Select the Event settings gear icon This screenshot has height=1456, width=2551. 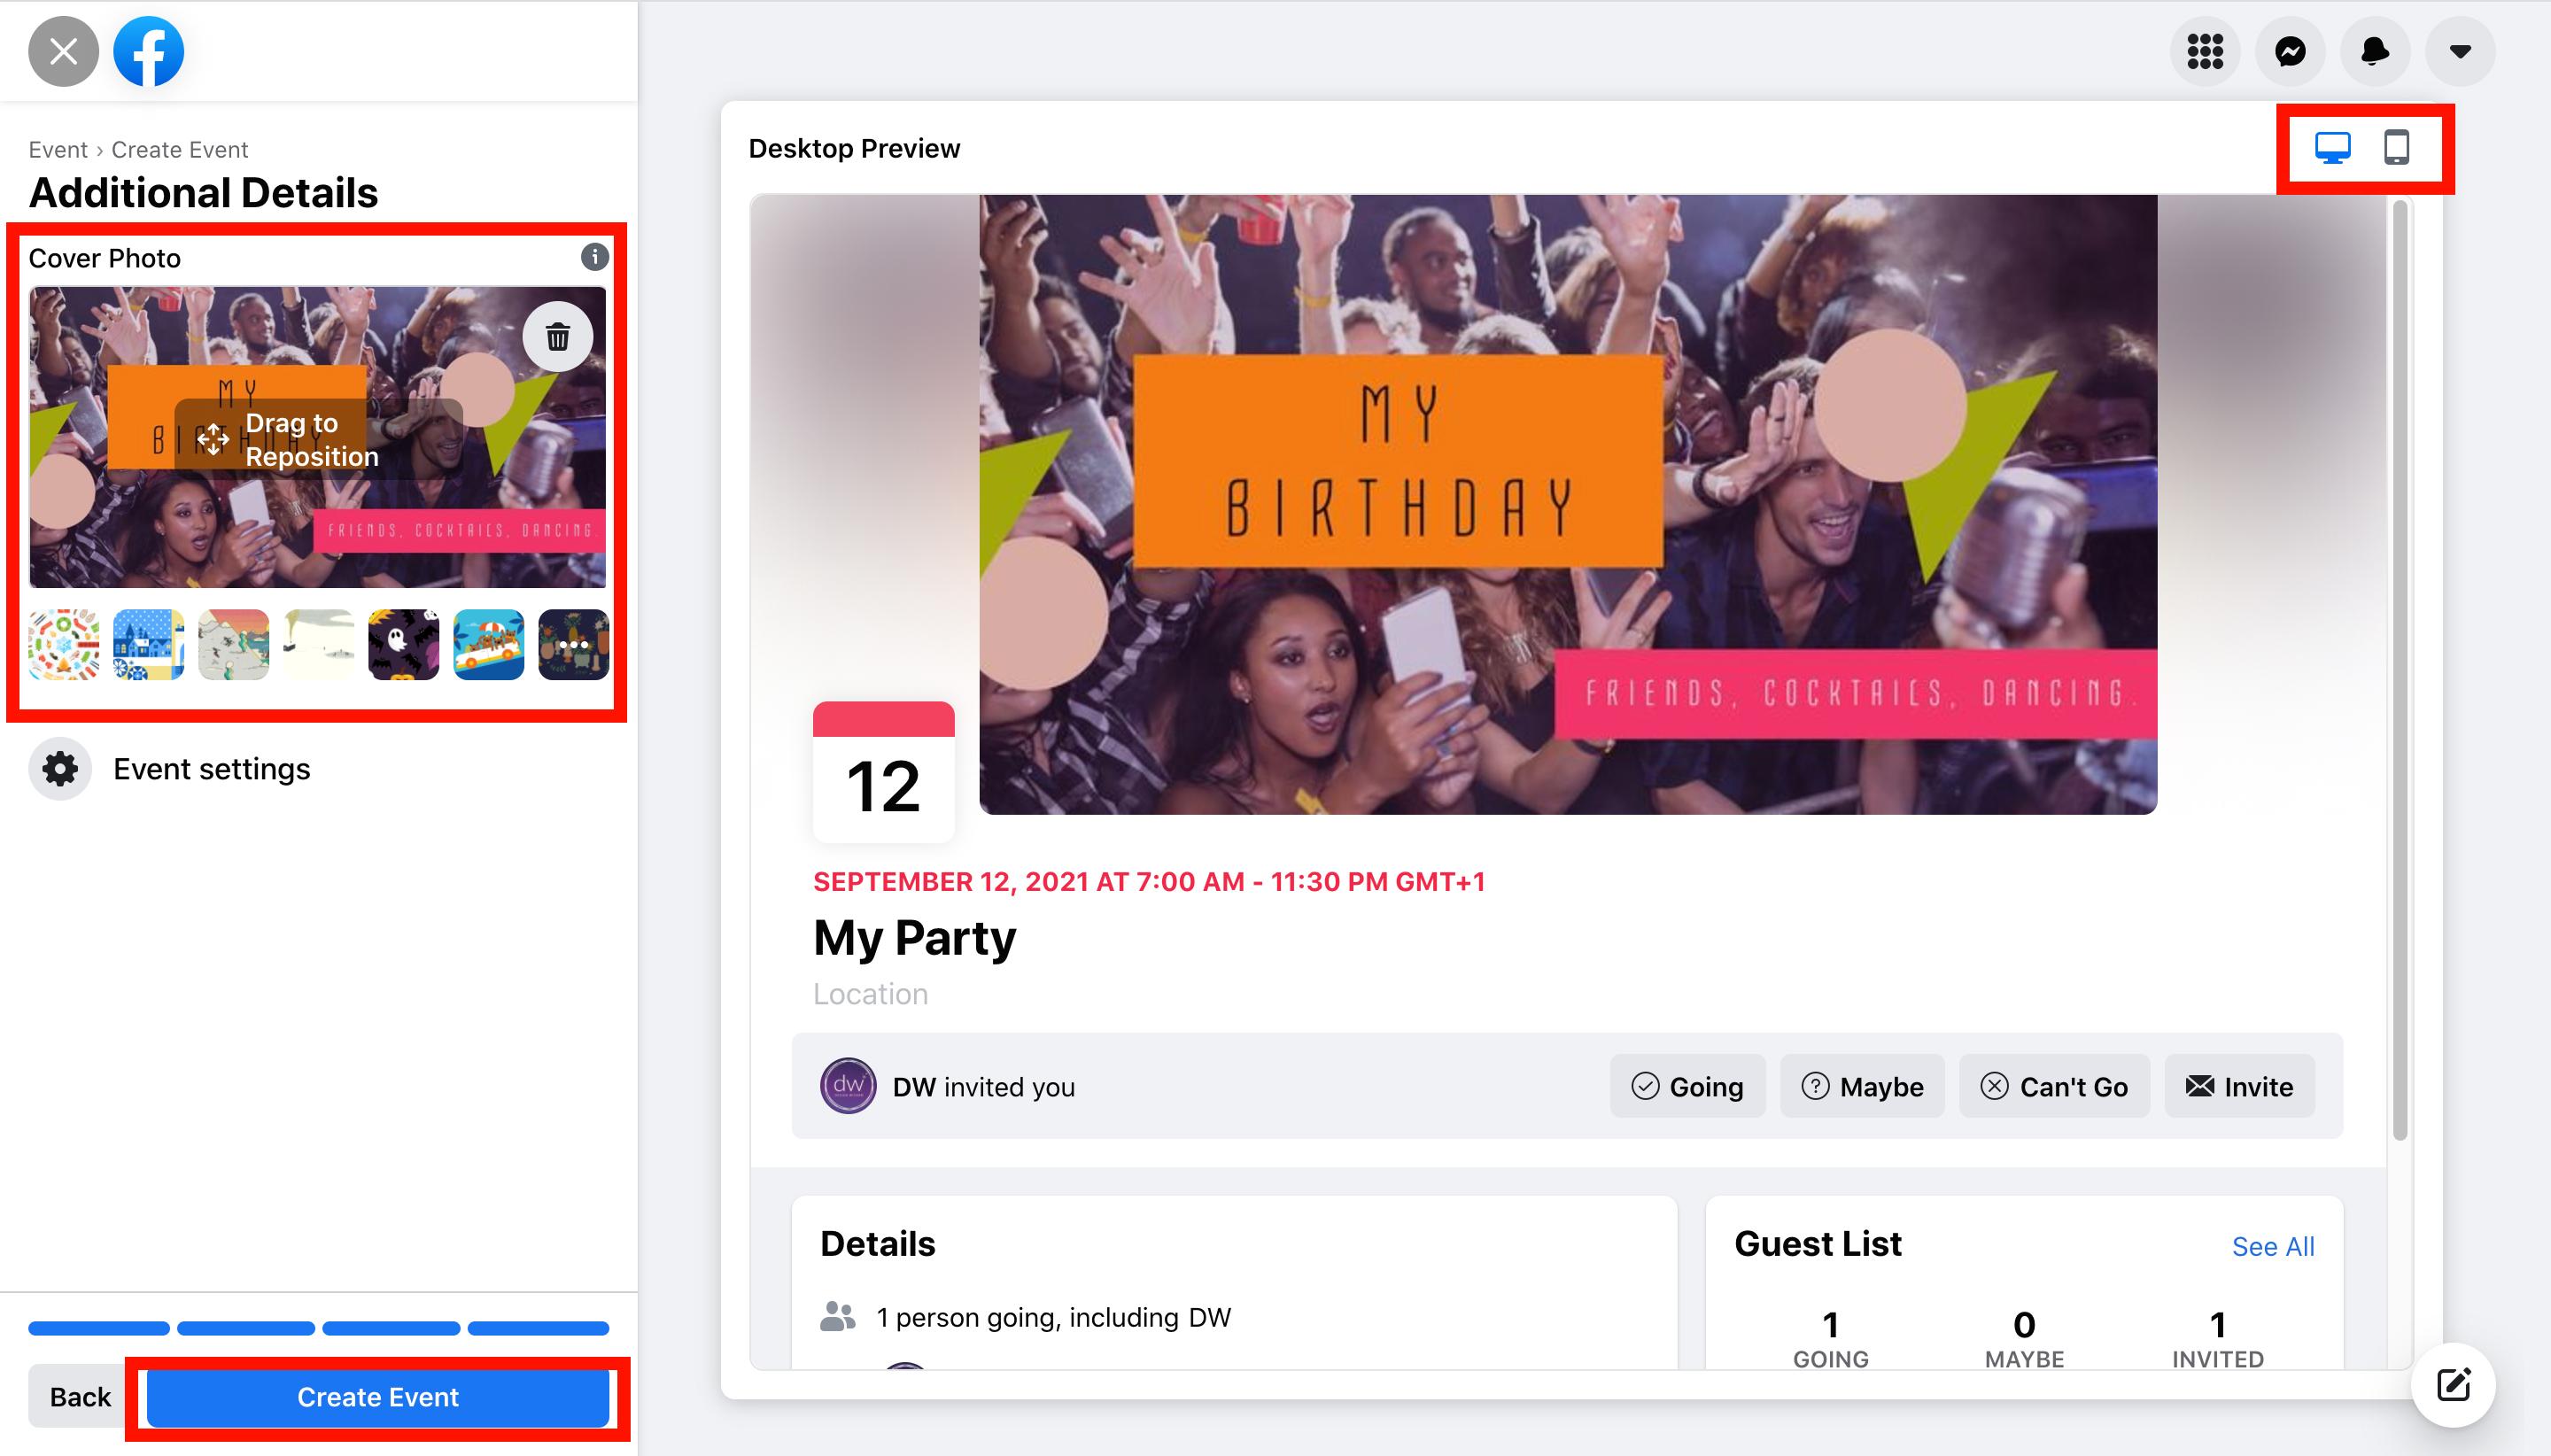click(61, 768)
